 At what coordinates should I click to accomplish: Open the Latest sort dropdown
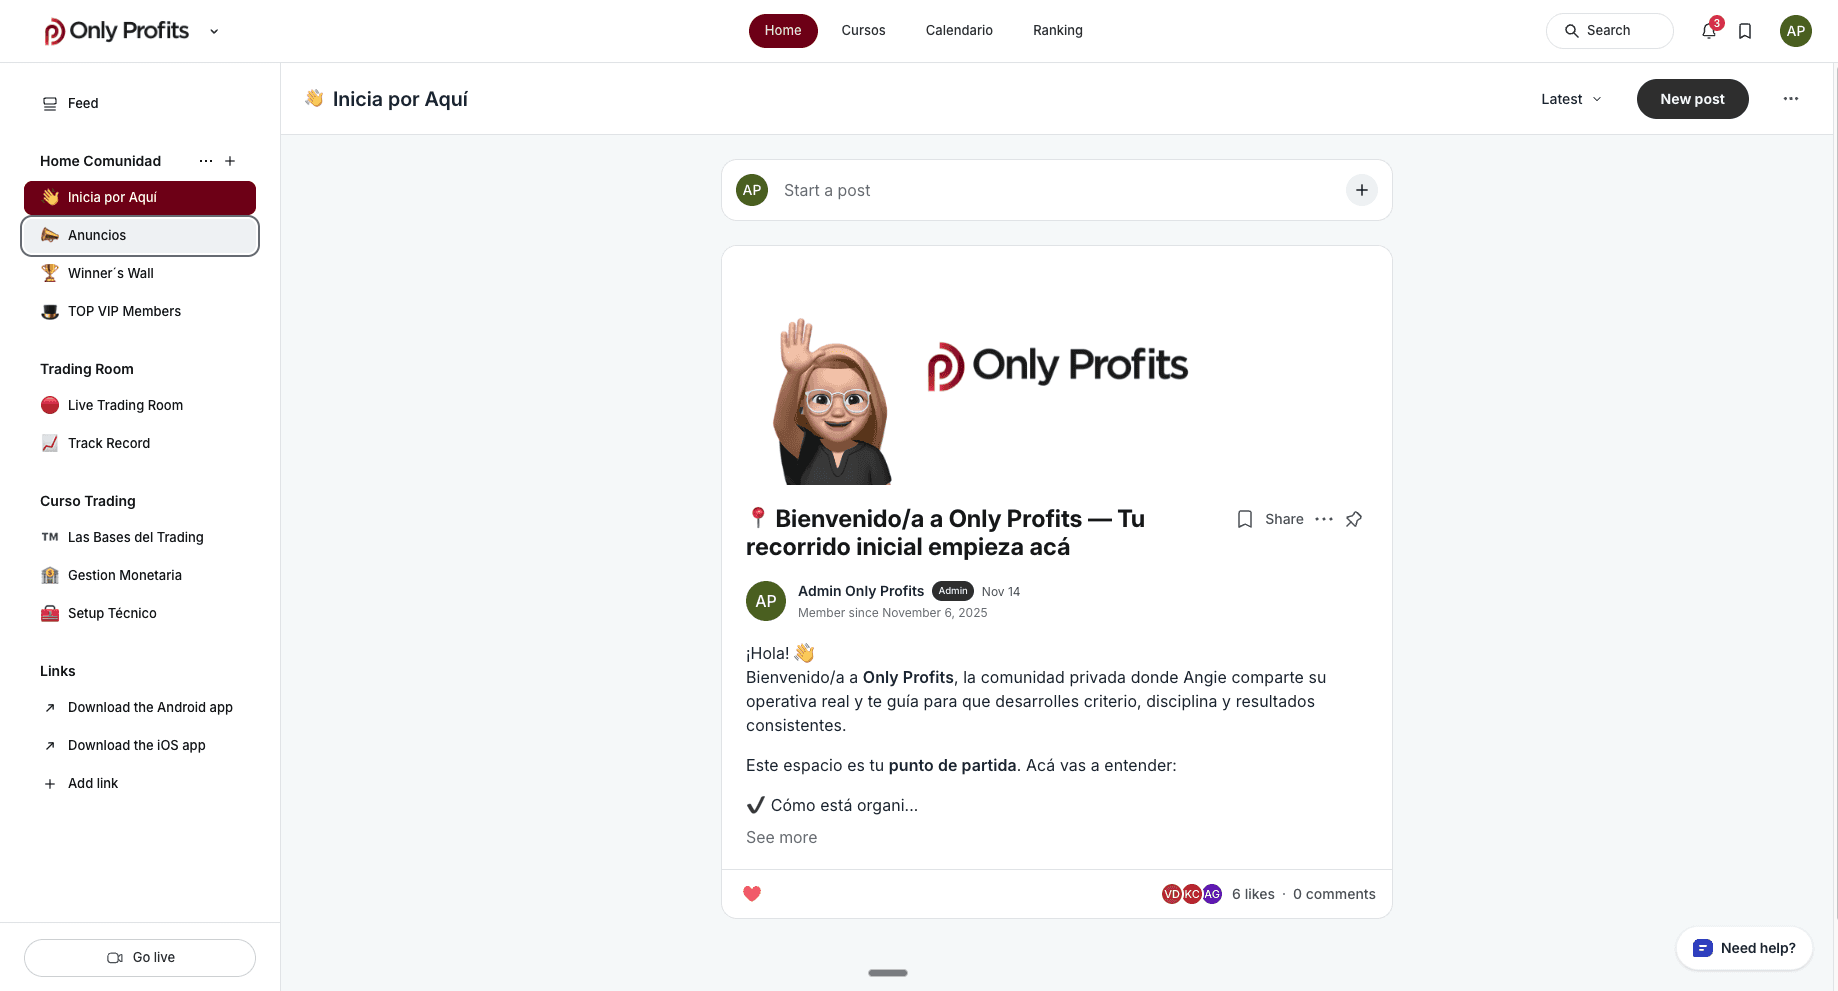(1571, 99)
